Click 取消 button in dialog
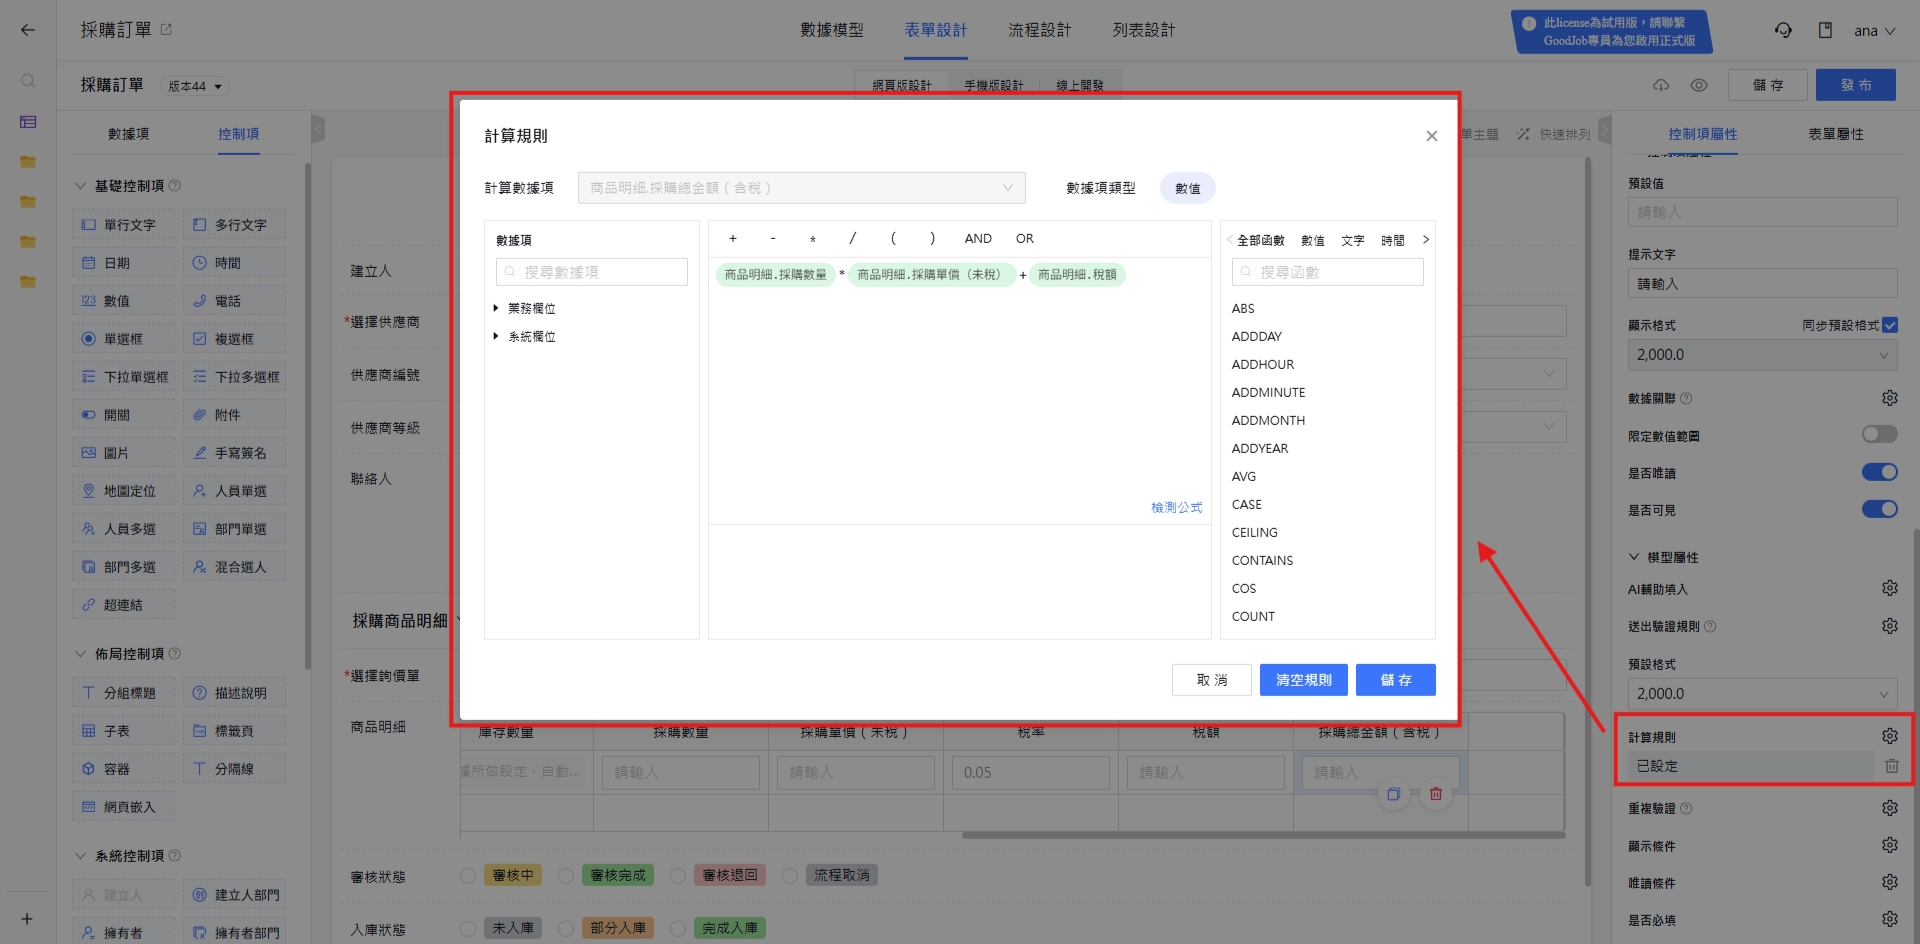Image resolution: width=1920 pixels, height=944 pixels. [x=1212, y=680]
